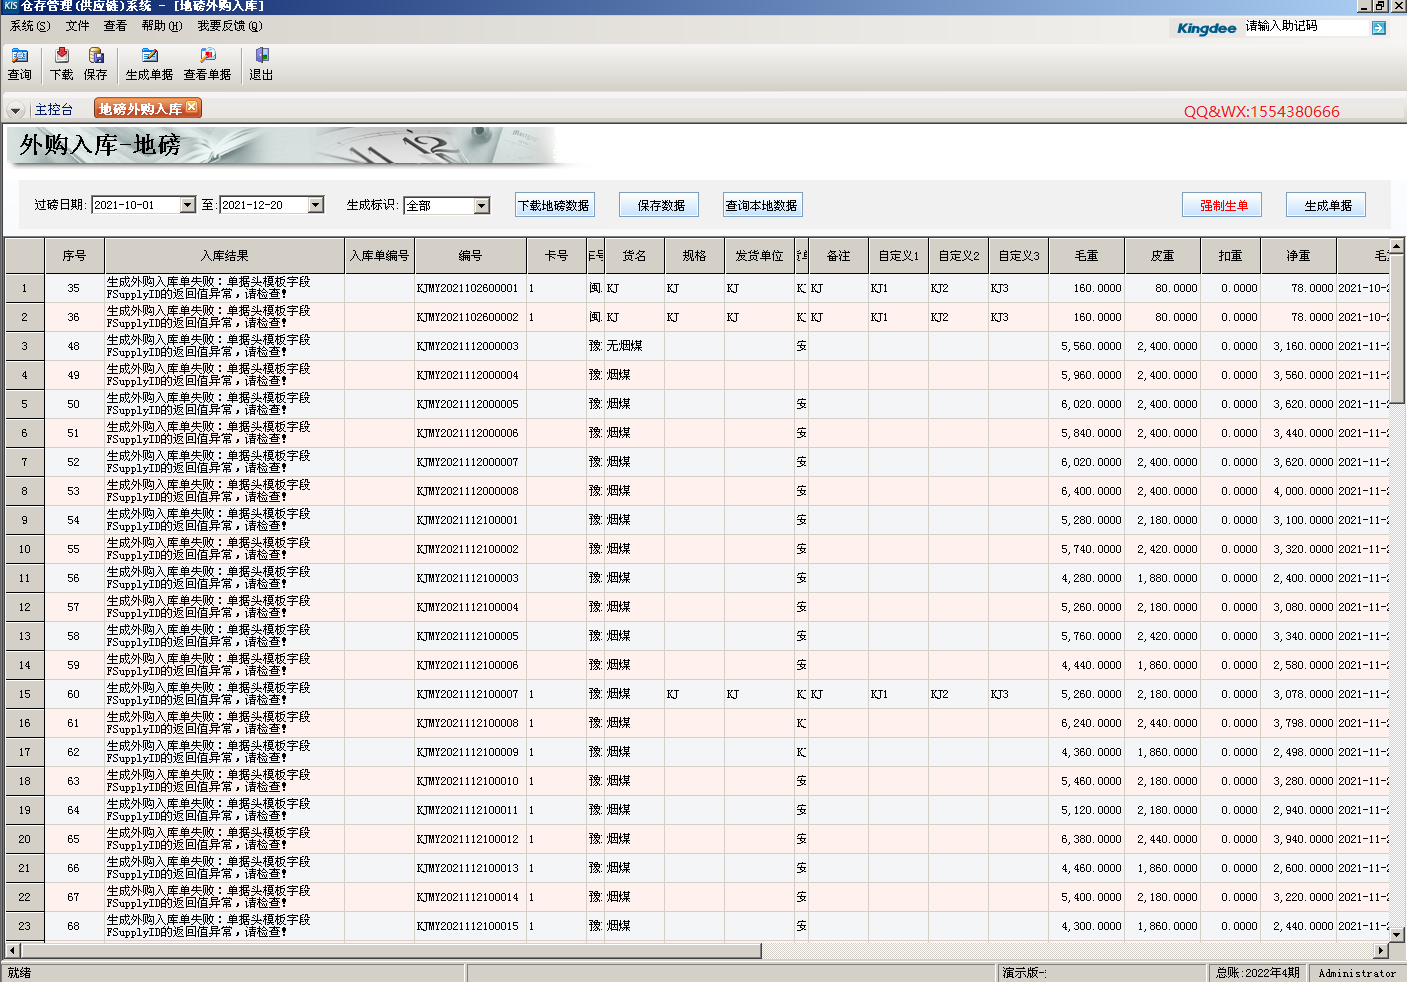
Task: Click the 自定义2 column header
Action: point(958,256)
